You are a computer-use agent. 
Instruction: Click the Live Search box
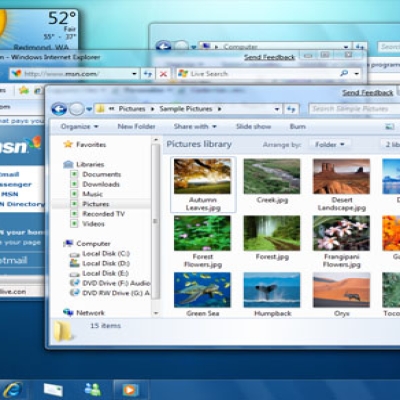click(x=258, y=73)
